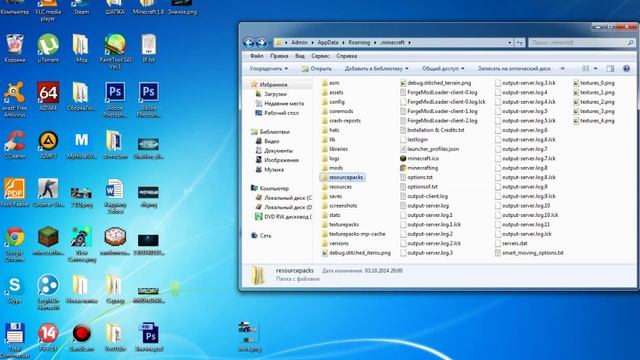
Task: Expand Добавить в библиотеку dropdown
Action: [x=376, y=69]
